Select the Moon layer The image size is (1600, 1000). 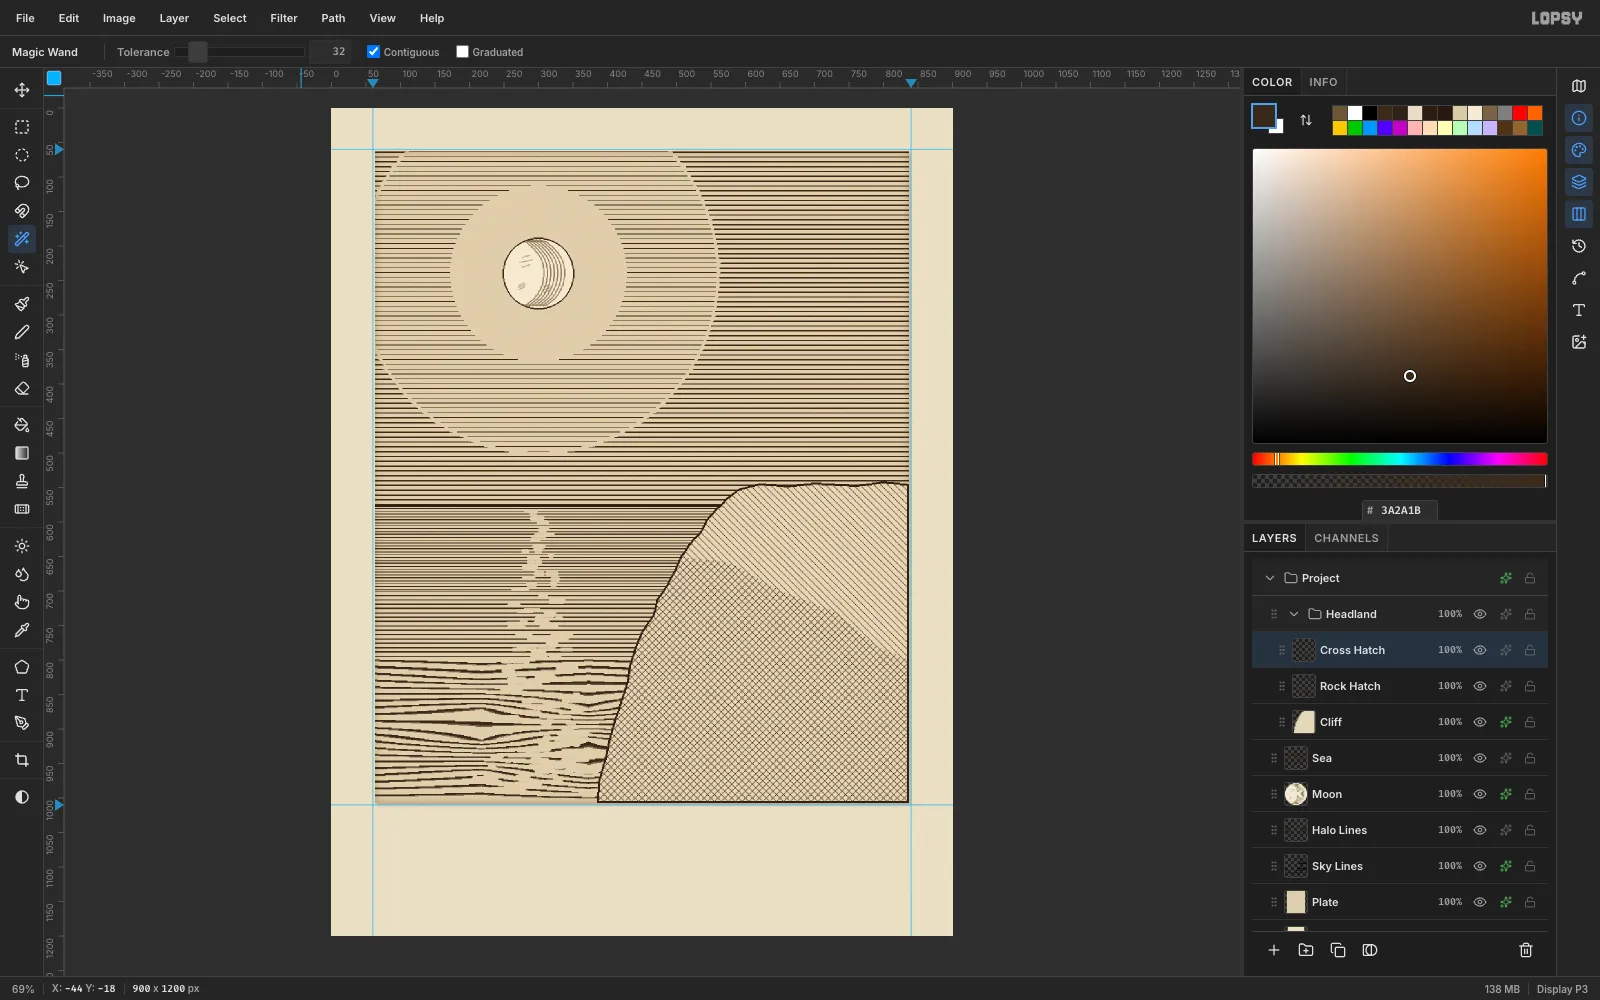tap(1400, 794)
